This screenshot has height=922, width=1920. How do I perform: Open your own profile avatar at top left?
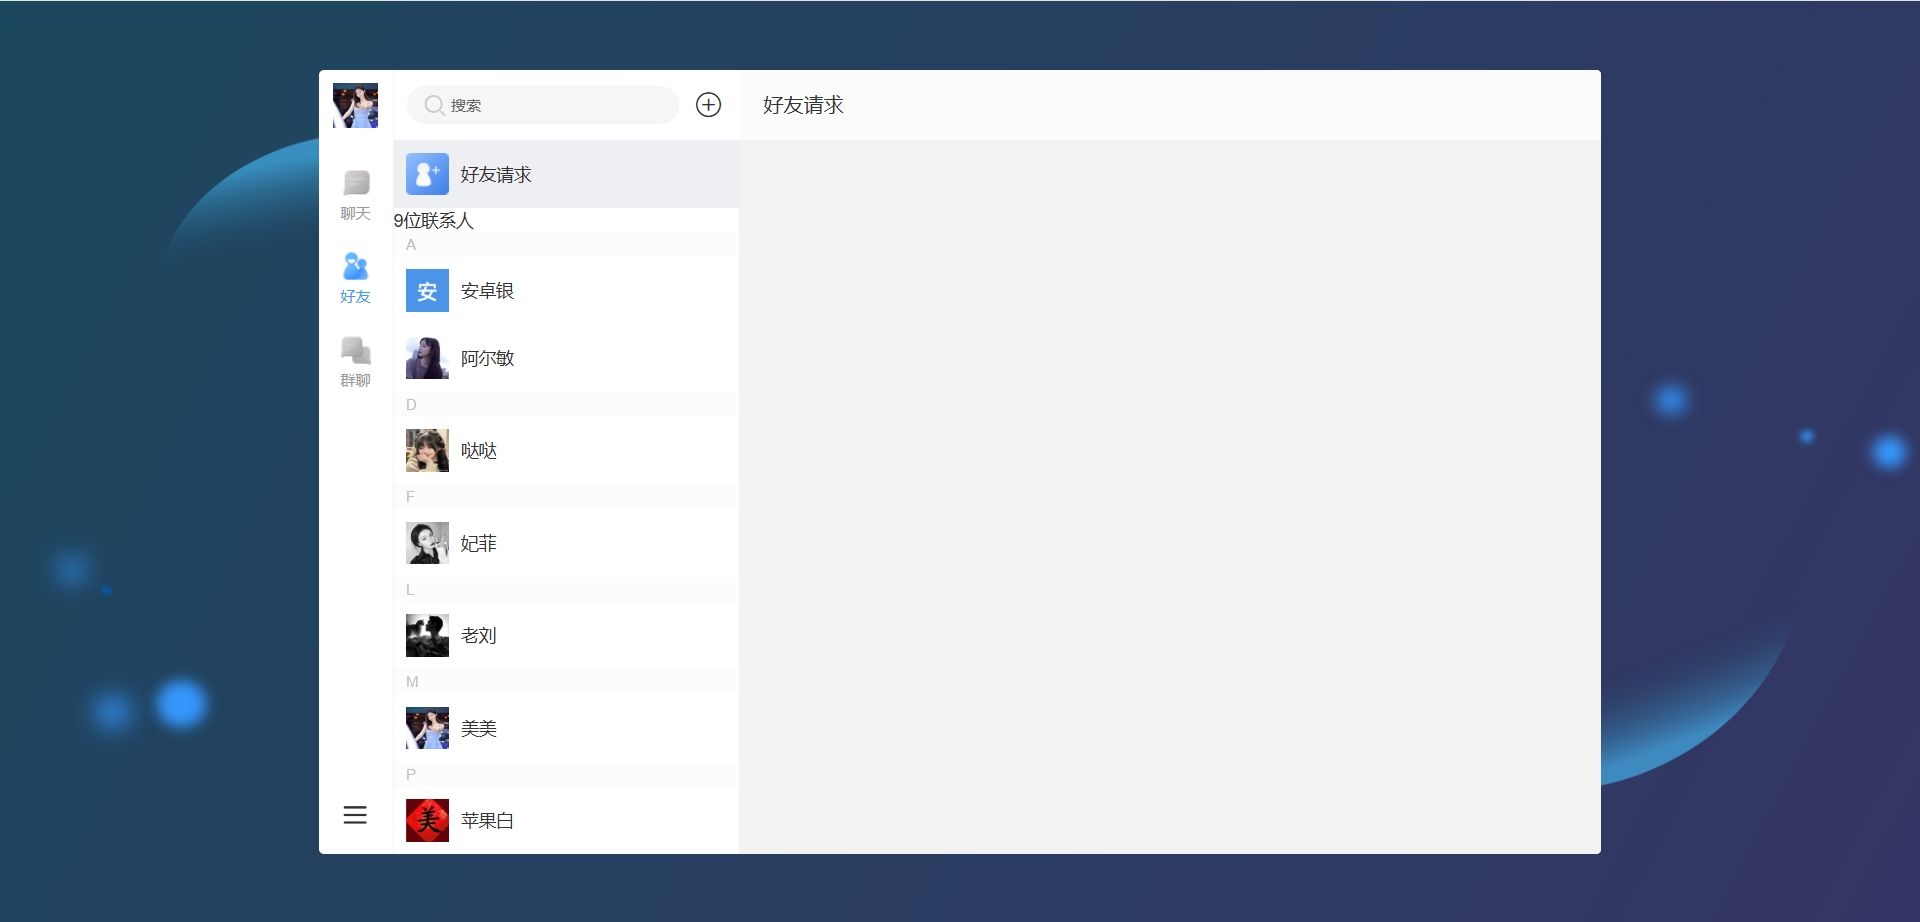(x=356, y=105)
